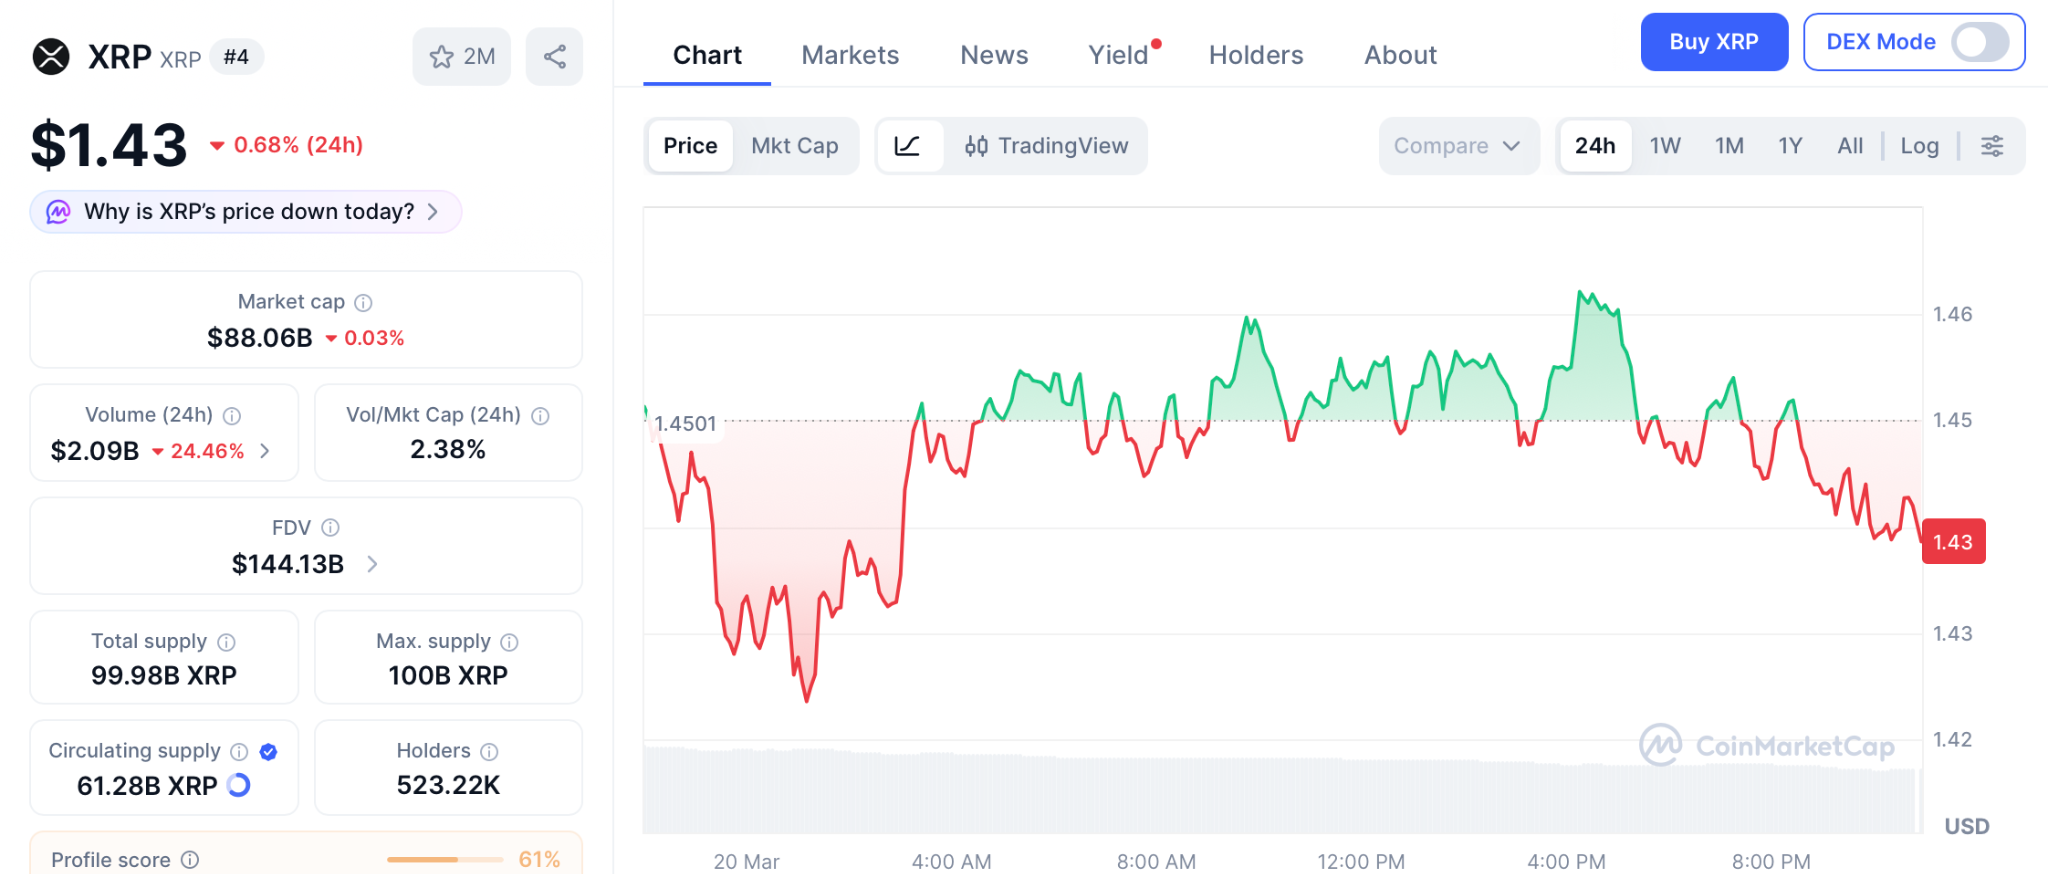Click Market cap info icon
2048x874 pixels.
pos(364,302)
